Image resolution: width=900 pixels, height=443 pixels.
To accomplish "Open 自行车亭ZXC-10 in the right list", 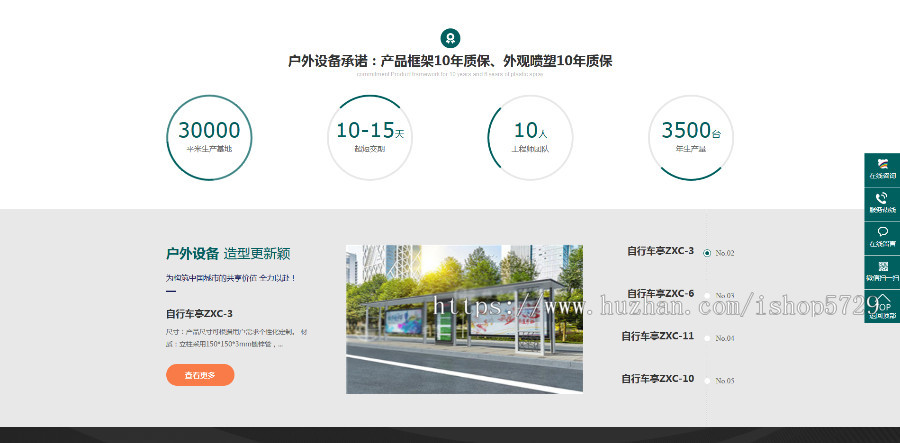I will pos(657,378).
